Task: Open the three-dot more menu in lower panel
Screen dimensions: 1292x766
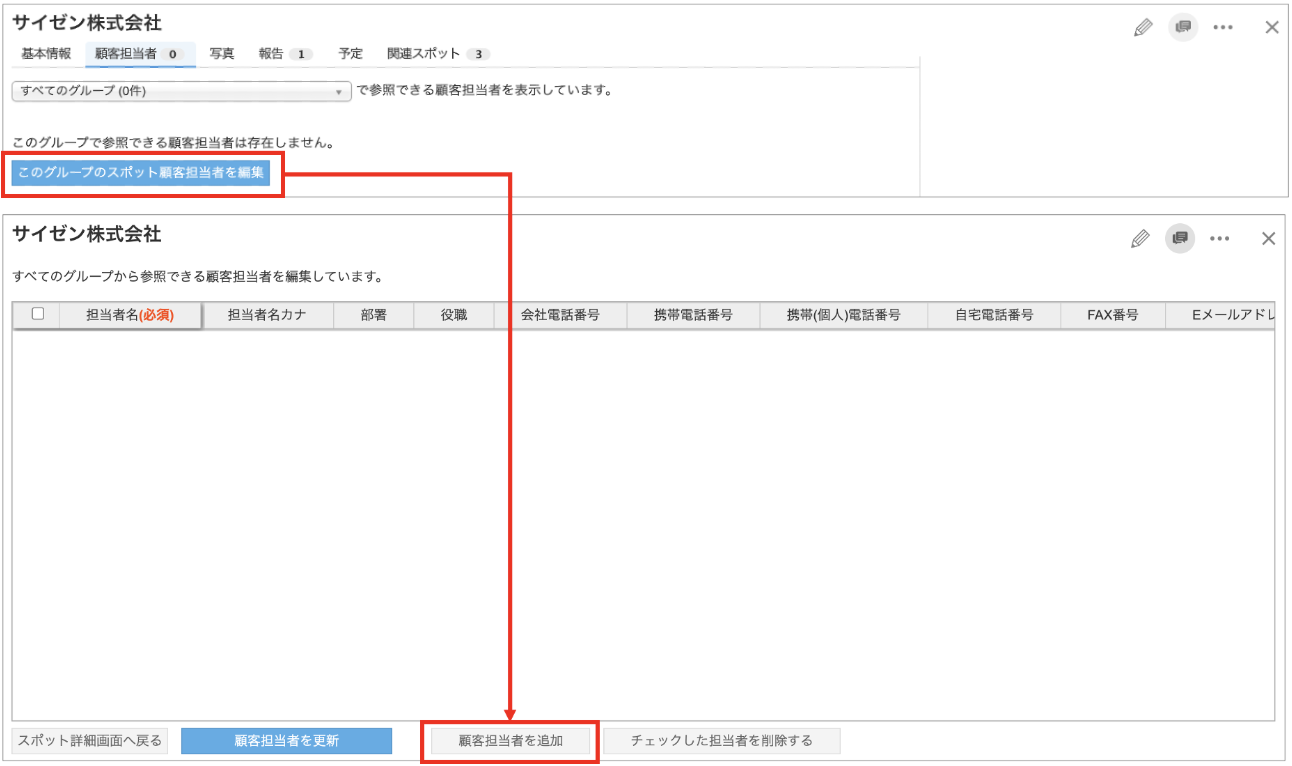Action: 1219,239
